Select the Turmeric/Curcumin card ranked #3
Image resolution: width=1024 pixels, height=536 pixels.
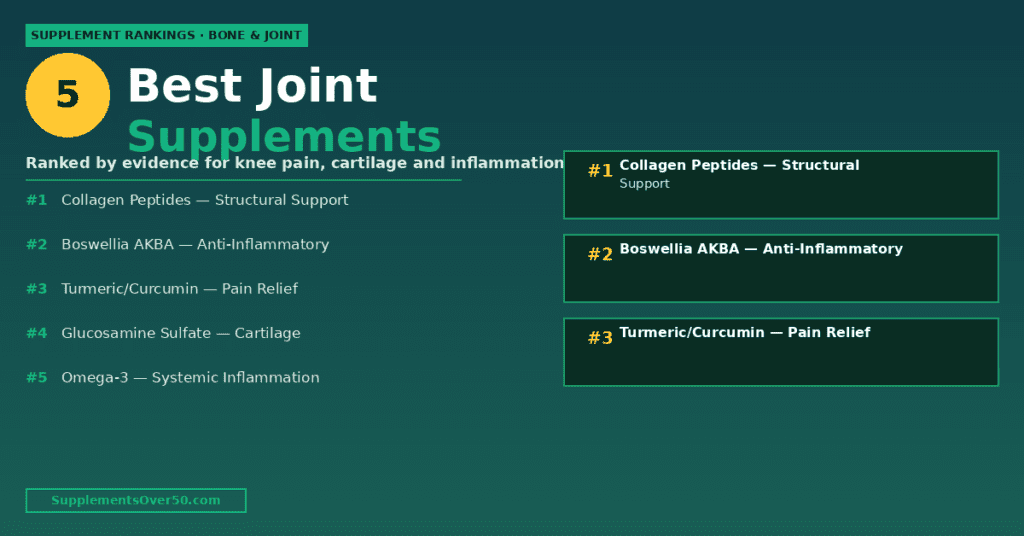[781, 352]
